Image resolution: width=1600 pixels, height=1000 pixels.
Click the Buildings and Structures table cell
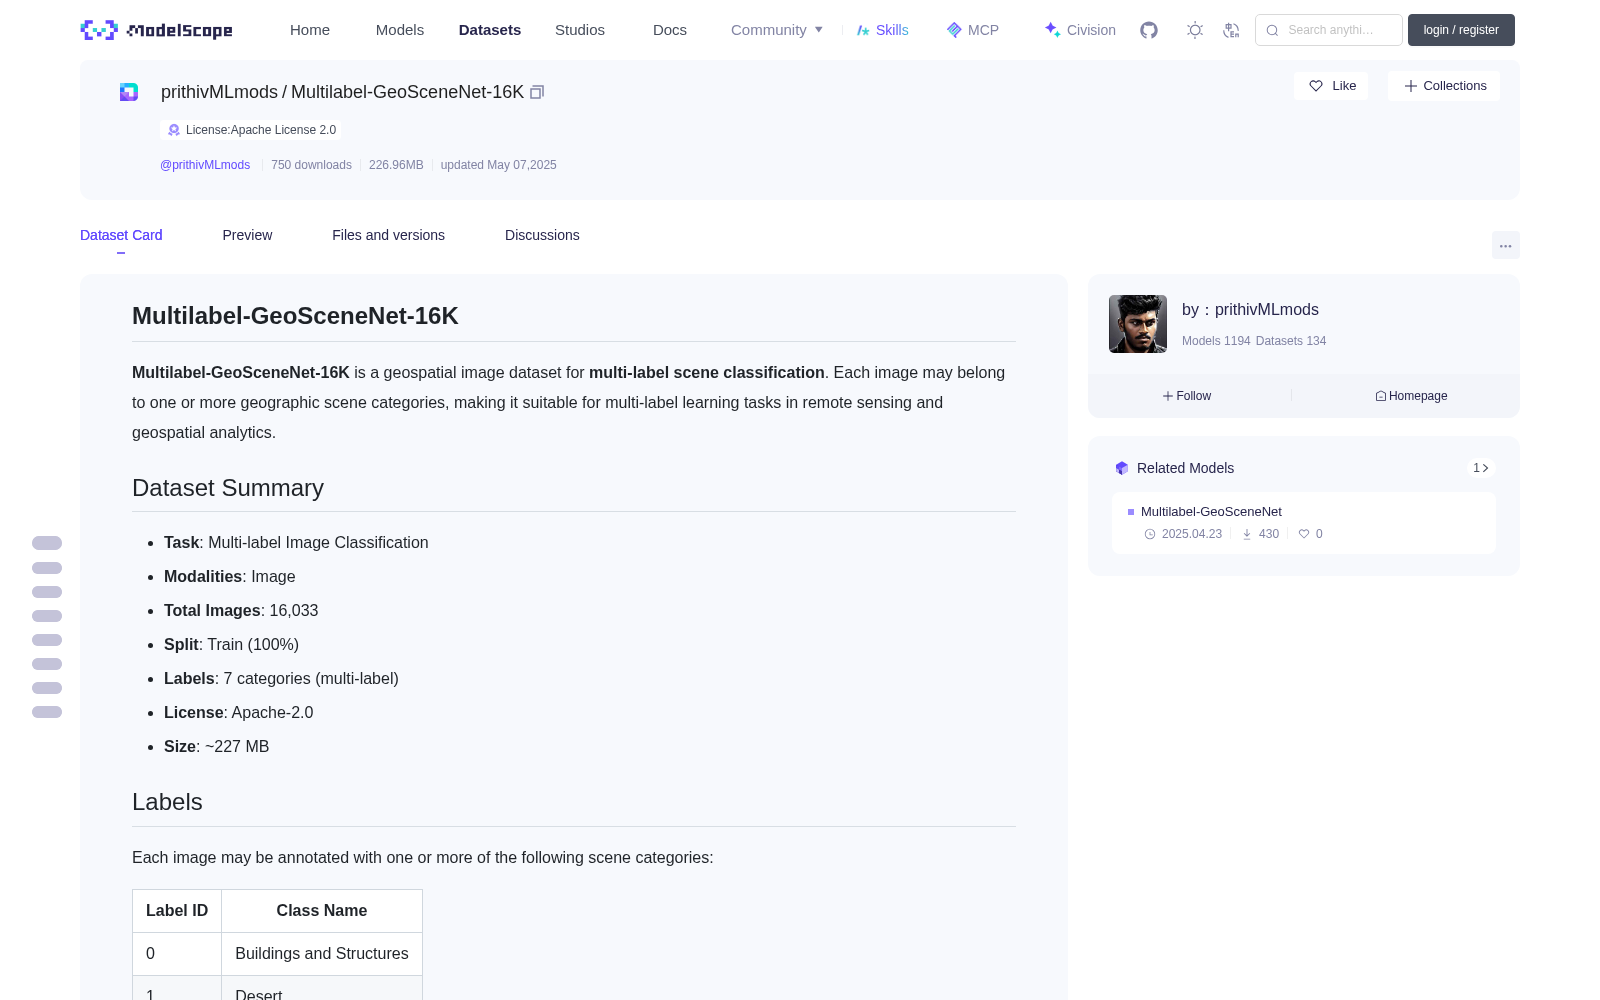point(322,954)
